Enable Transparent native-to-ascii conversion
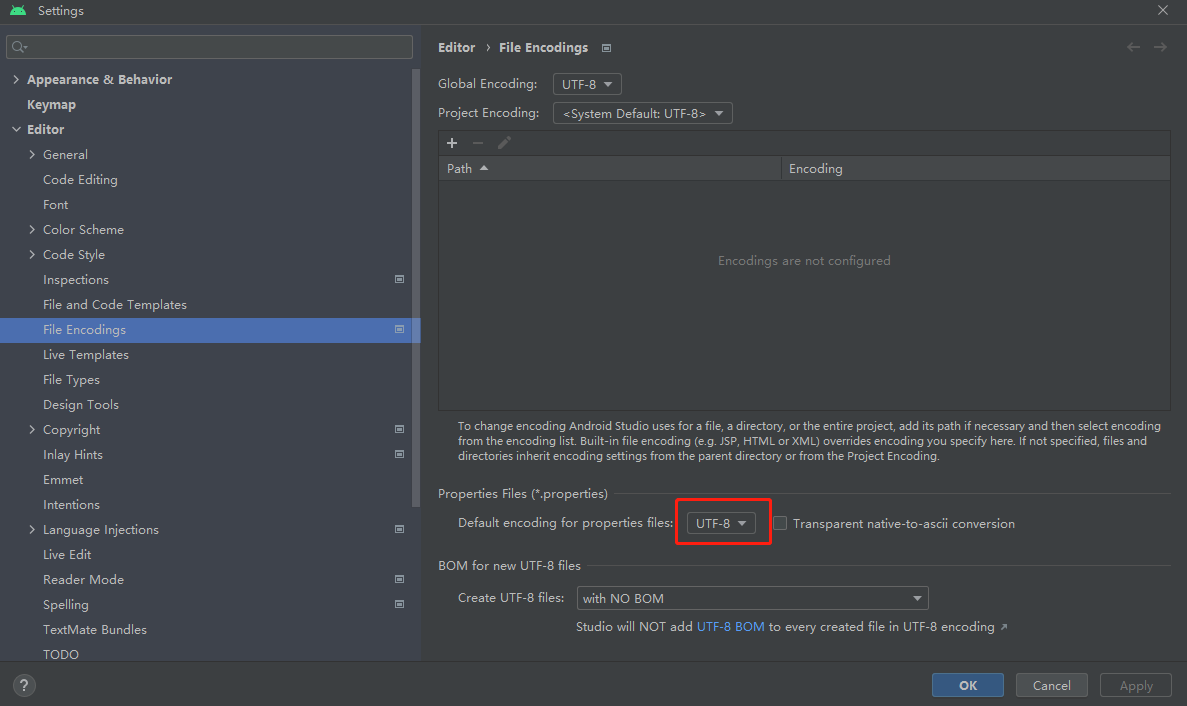Screen dimensions: 1187x706 (x=780, y=523)
